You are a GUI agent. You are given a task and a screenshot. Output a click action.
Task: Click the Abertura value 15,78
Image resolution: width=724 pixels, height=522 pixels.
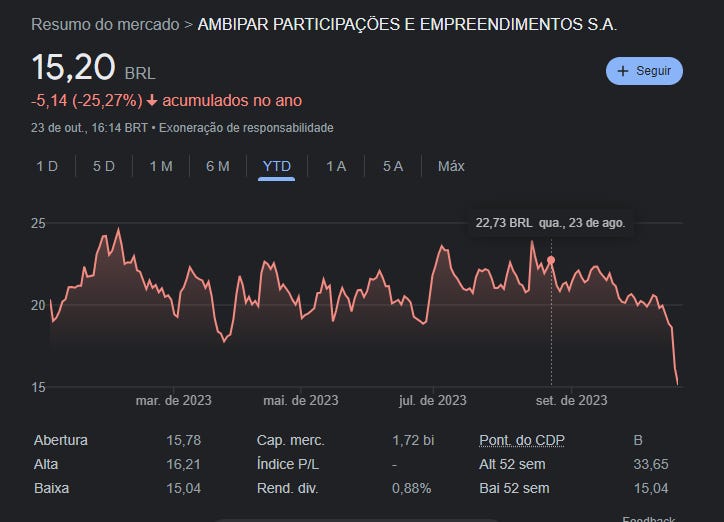[x=184, y=440]
